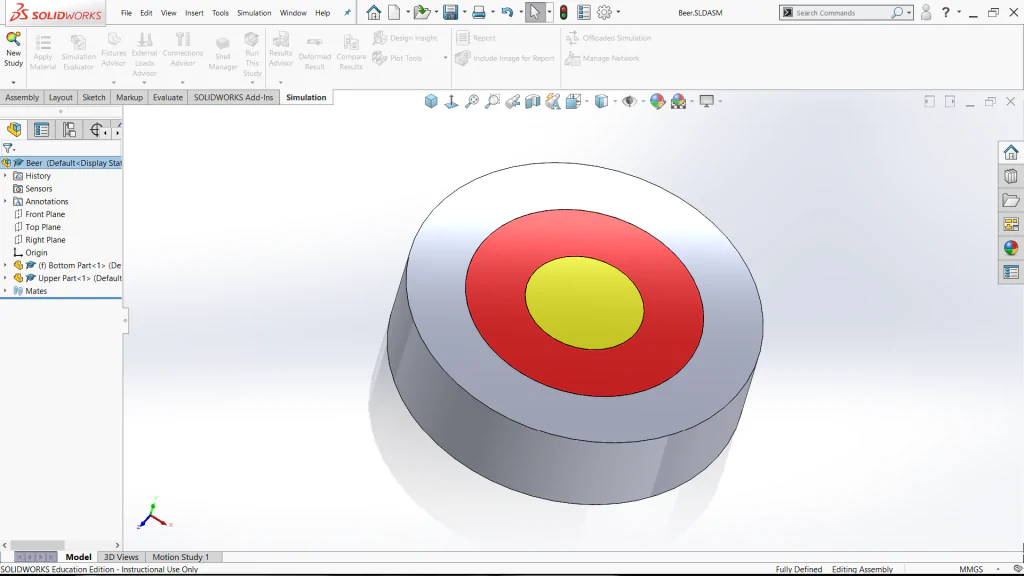Select the yellow center face of the model

click(x=584, y=302)
